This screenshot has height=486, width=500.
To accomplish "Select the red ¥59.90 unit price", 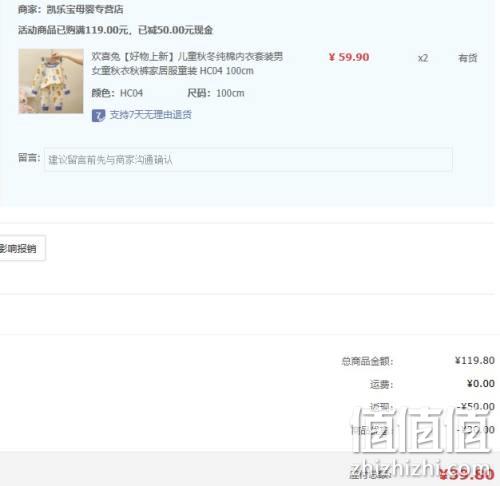I will point(349,57).
